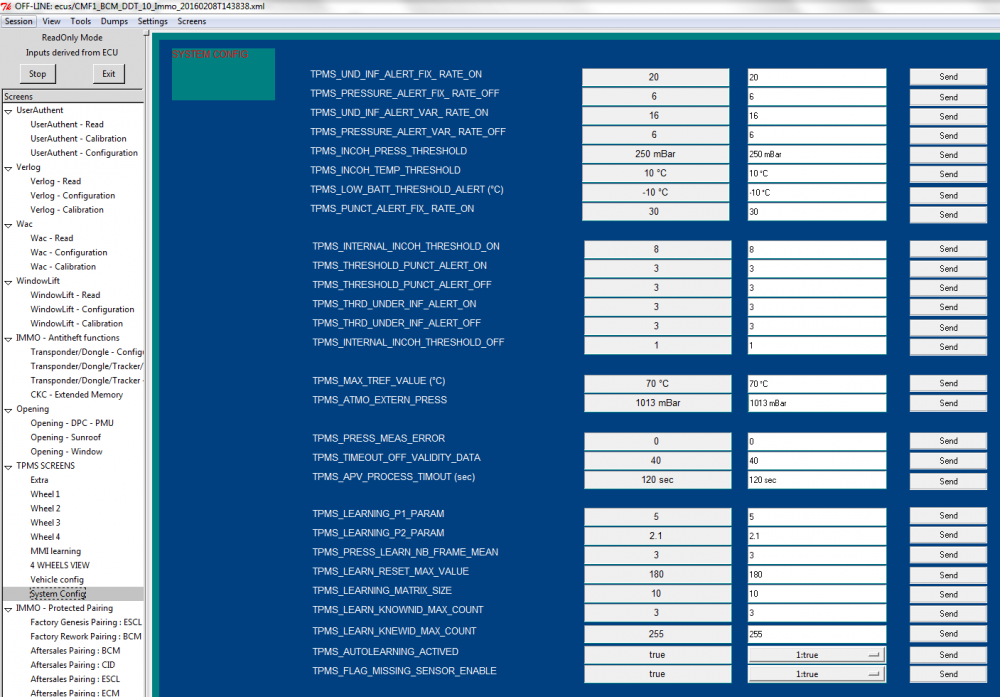Open Verlog - Configuration screen
This screenshot has height=697, width=1000.
point(73,196)
